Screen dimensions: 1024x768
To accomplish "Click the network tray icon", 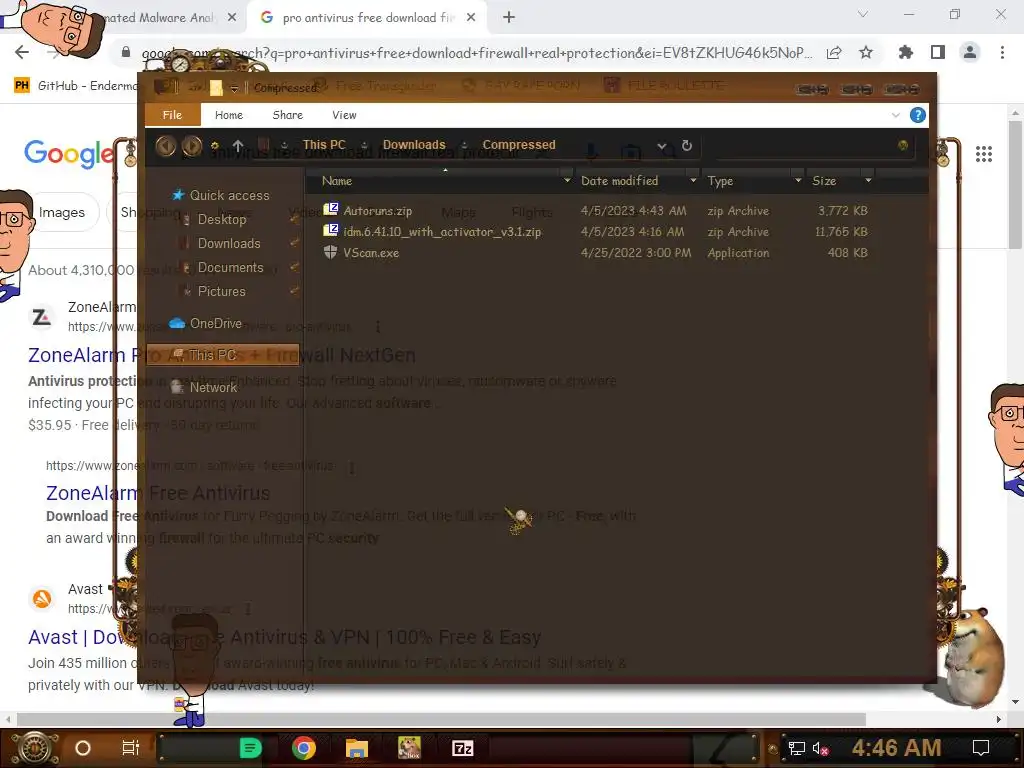I will (797, 748).
